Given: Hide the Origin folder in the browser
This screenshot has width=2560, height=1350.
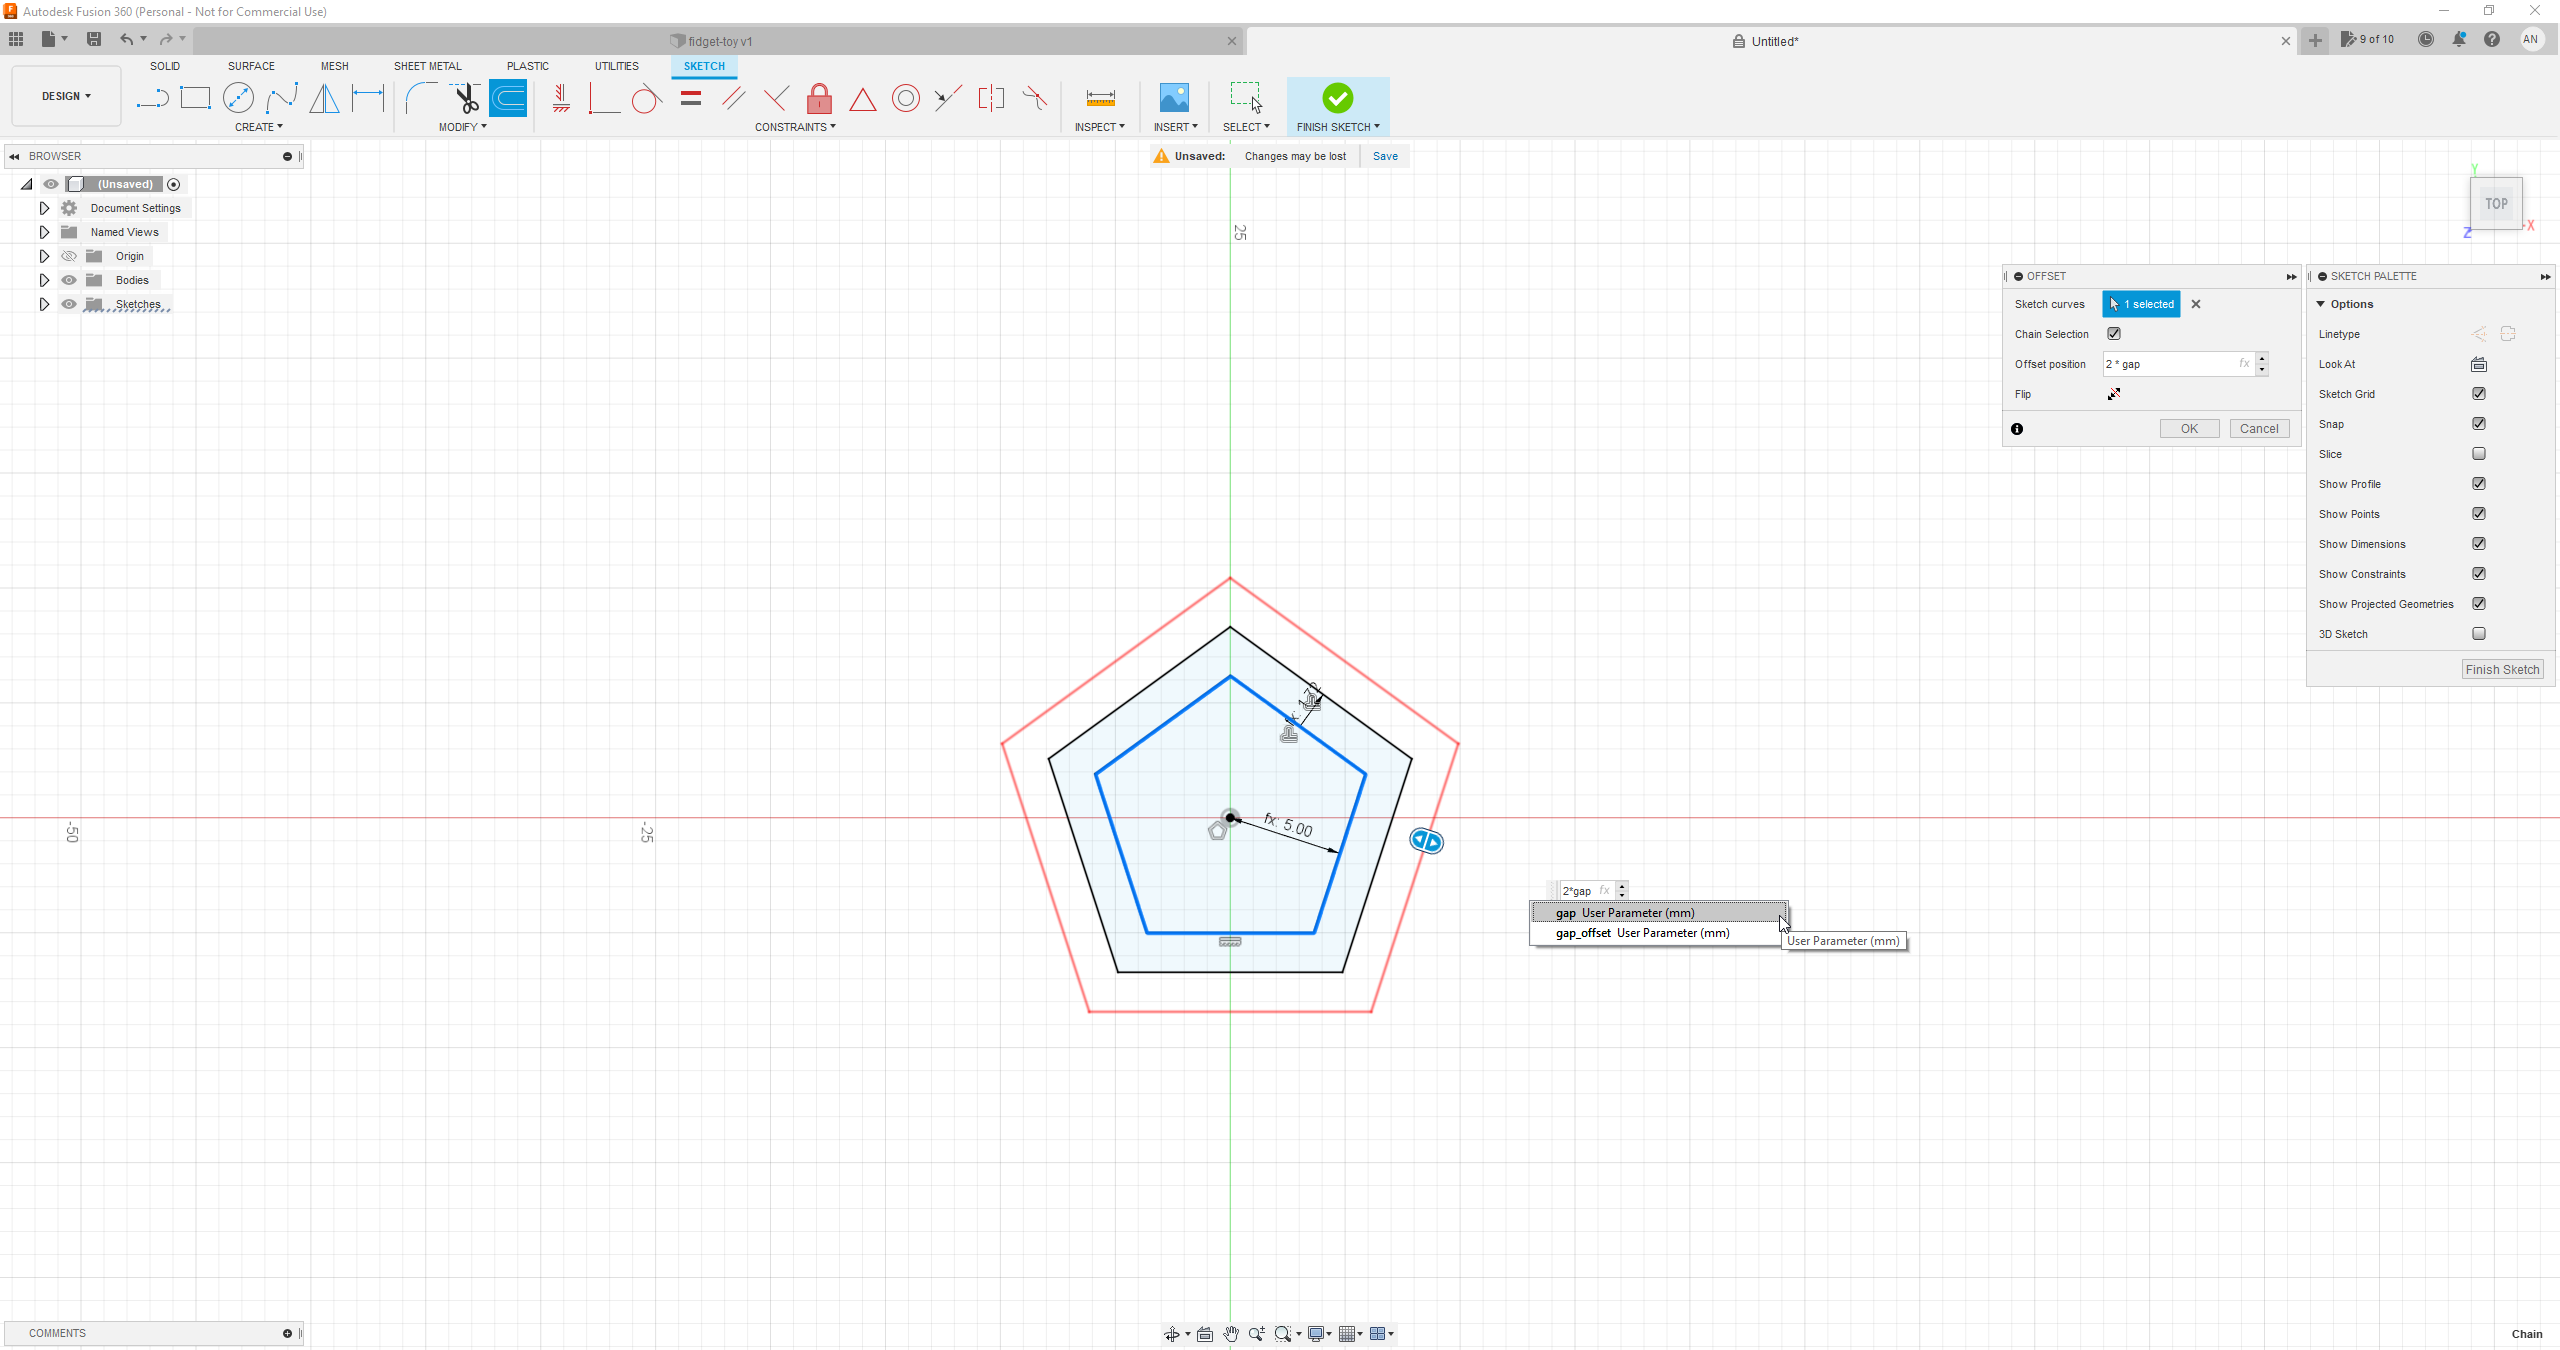Looking at the screenshot, I should pyautogui.click(x=68, y=256).
